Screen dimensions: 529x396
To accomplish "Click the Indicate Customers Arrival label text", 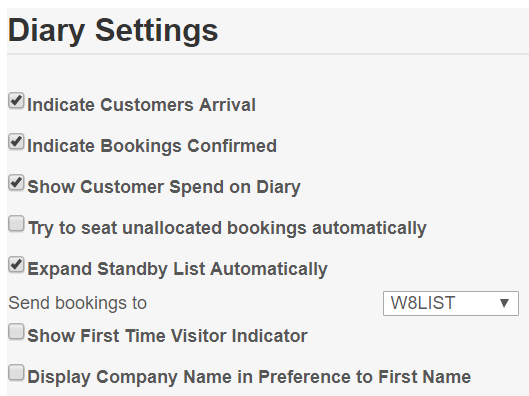I will 141,105.
